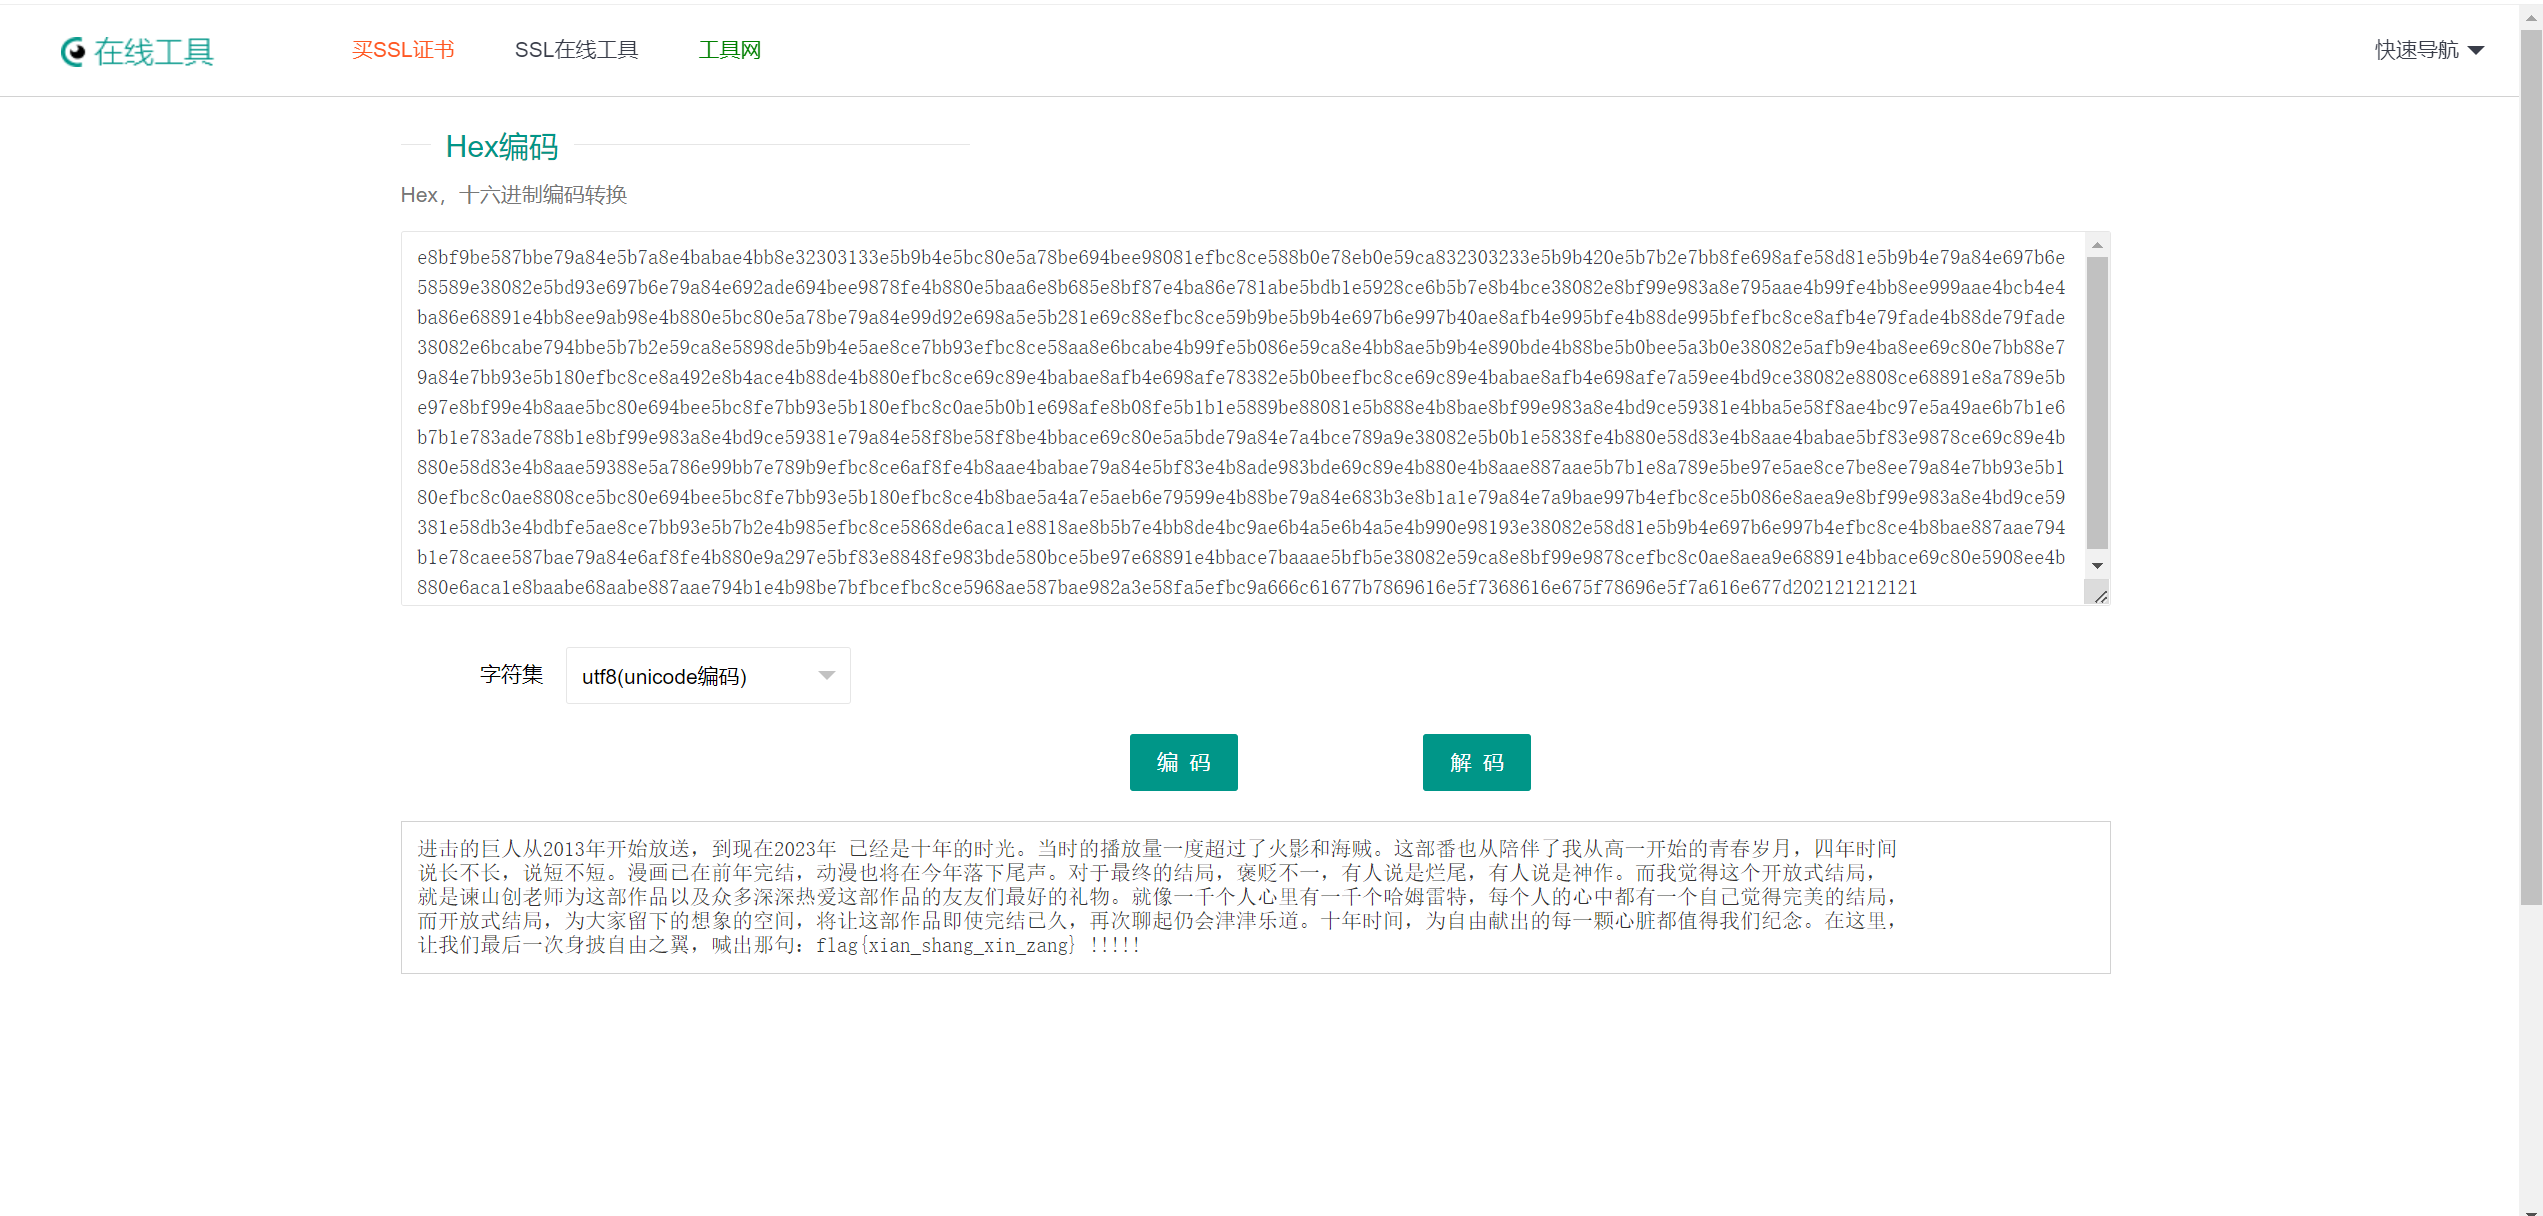Click the charset select arrow icon

click(826, 676)
